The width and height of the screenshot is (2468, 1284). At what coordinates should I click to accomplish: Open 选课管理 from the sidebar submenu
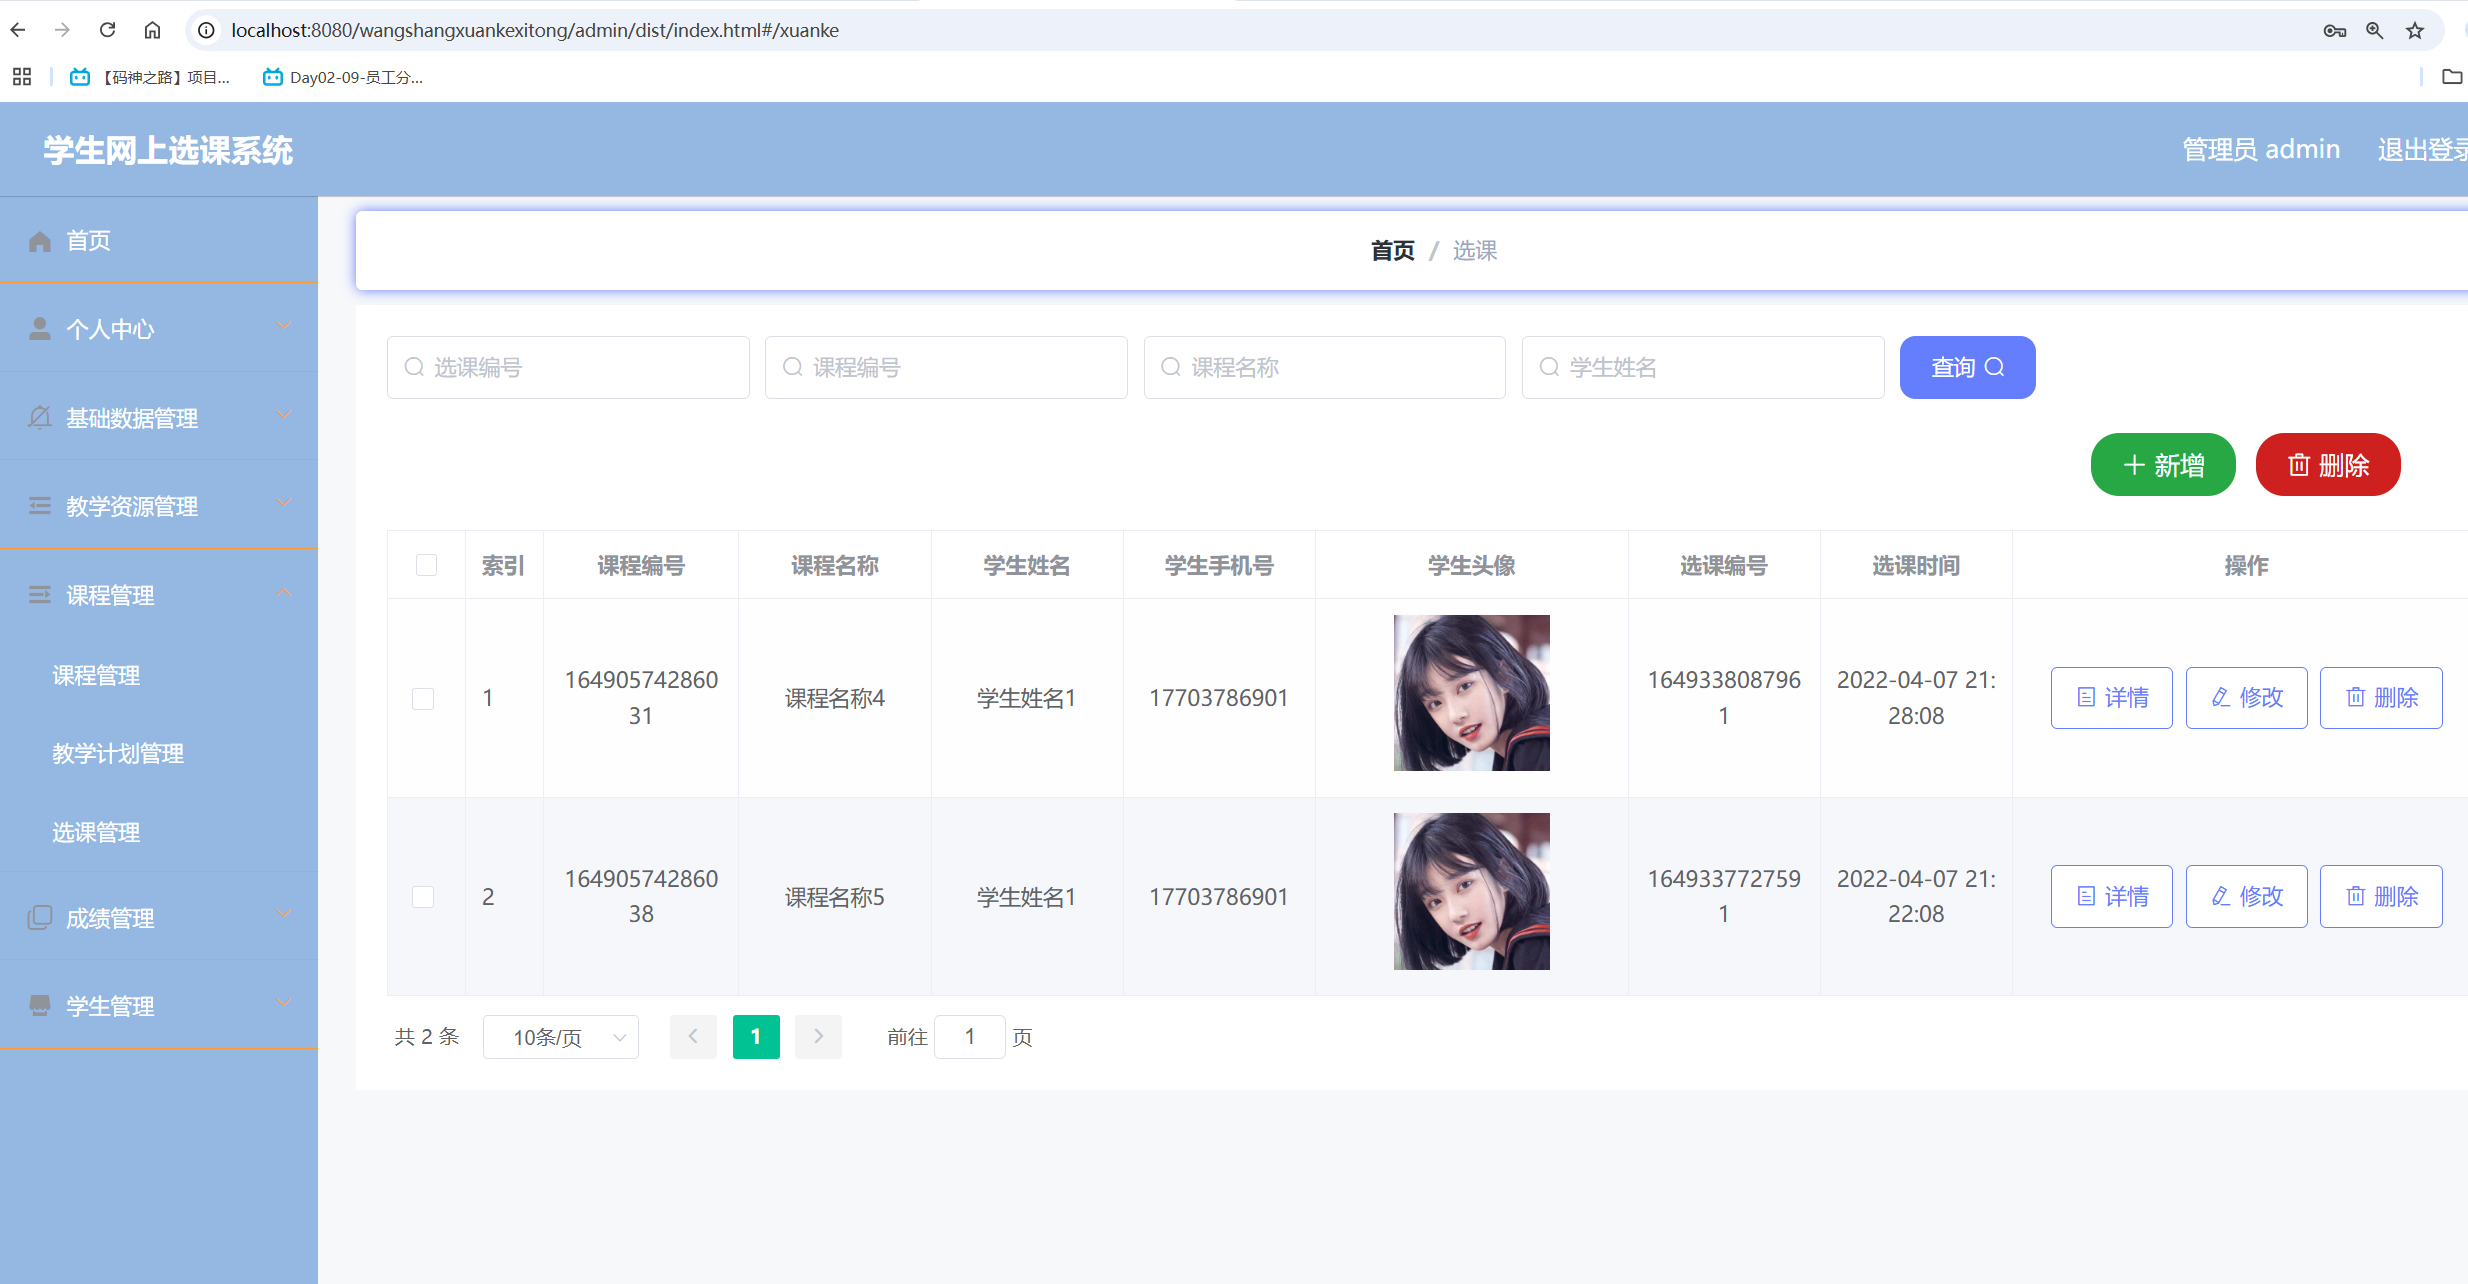(95, 831)
